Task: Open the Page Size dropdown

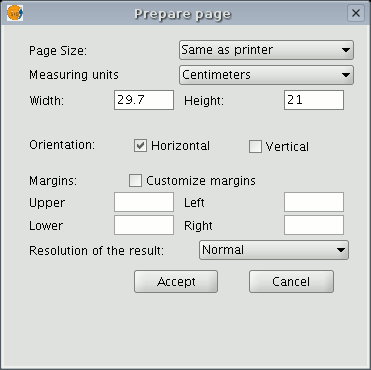Action: (x=266, y=50)
